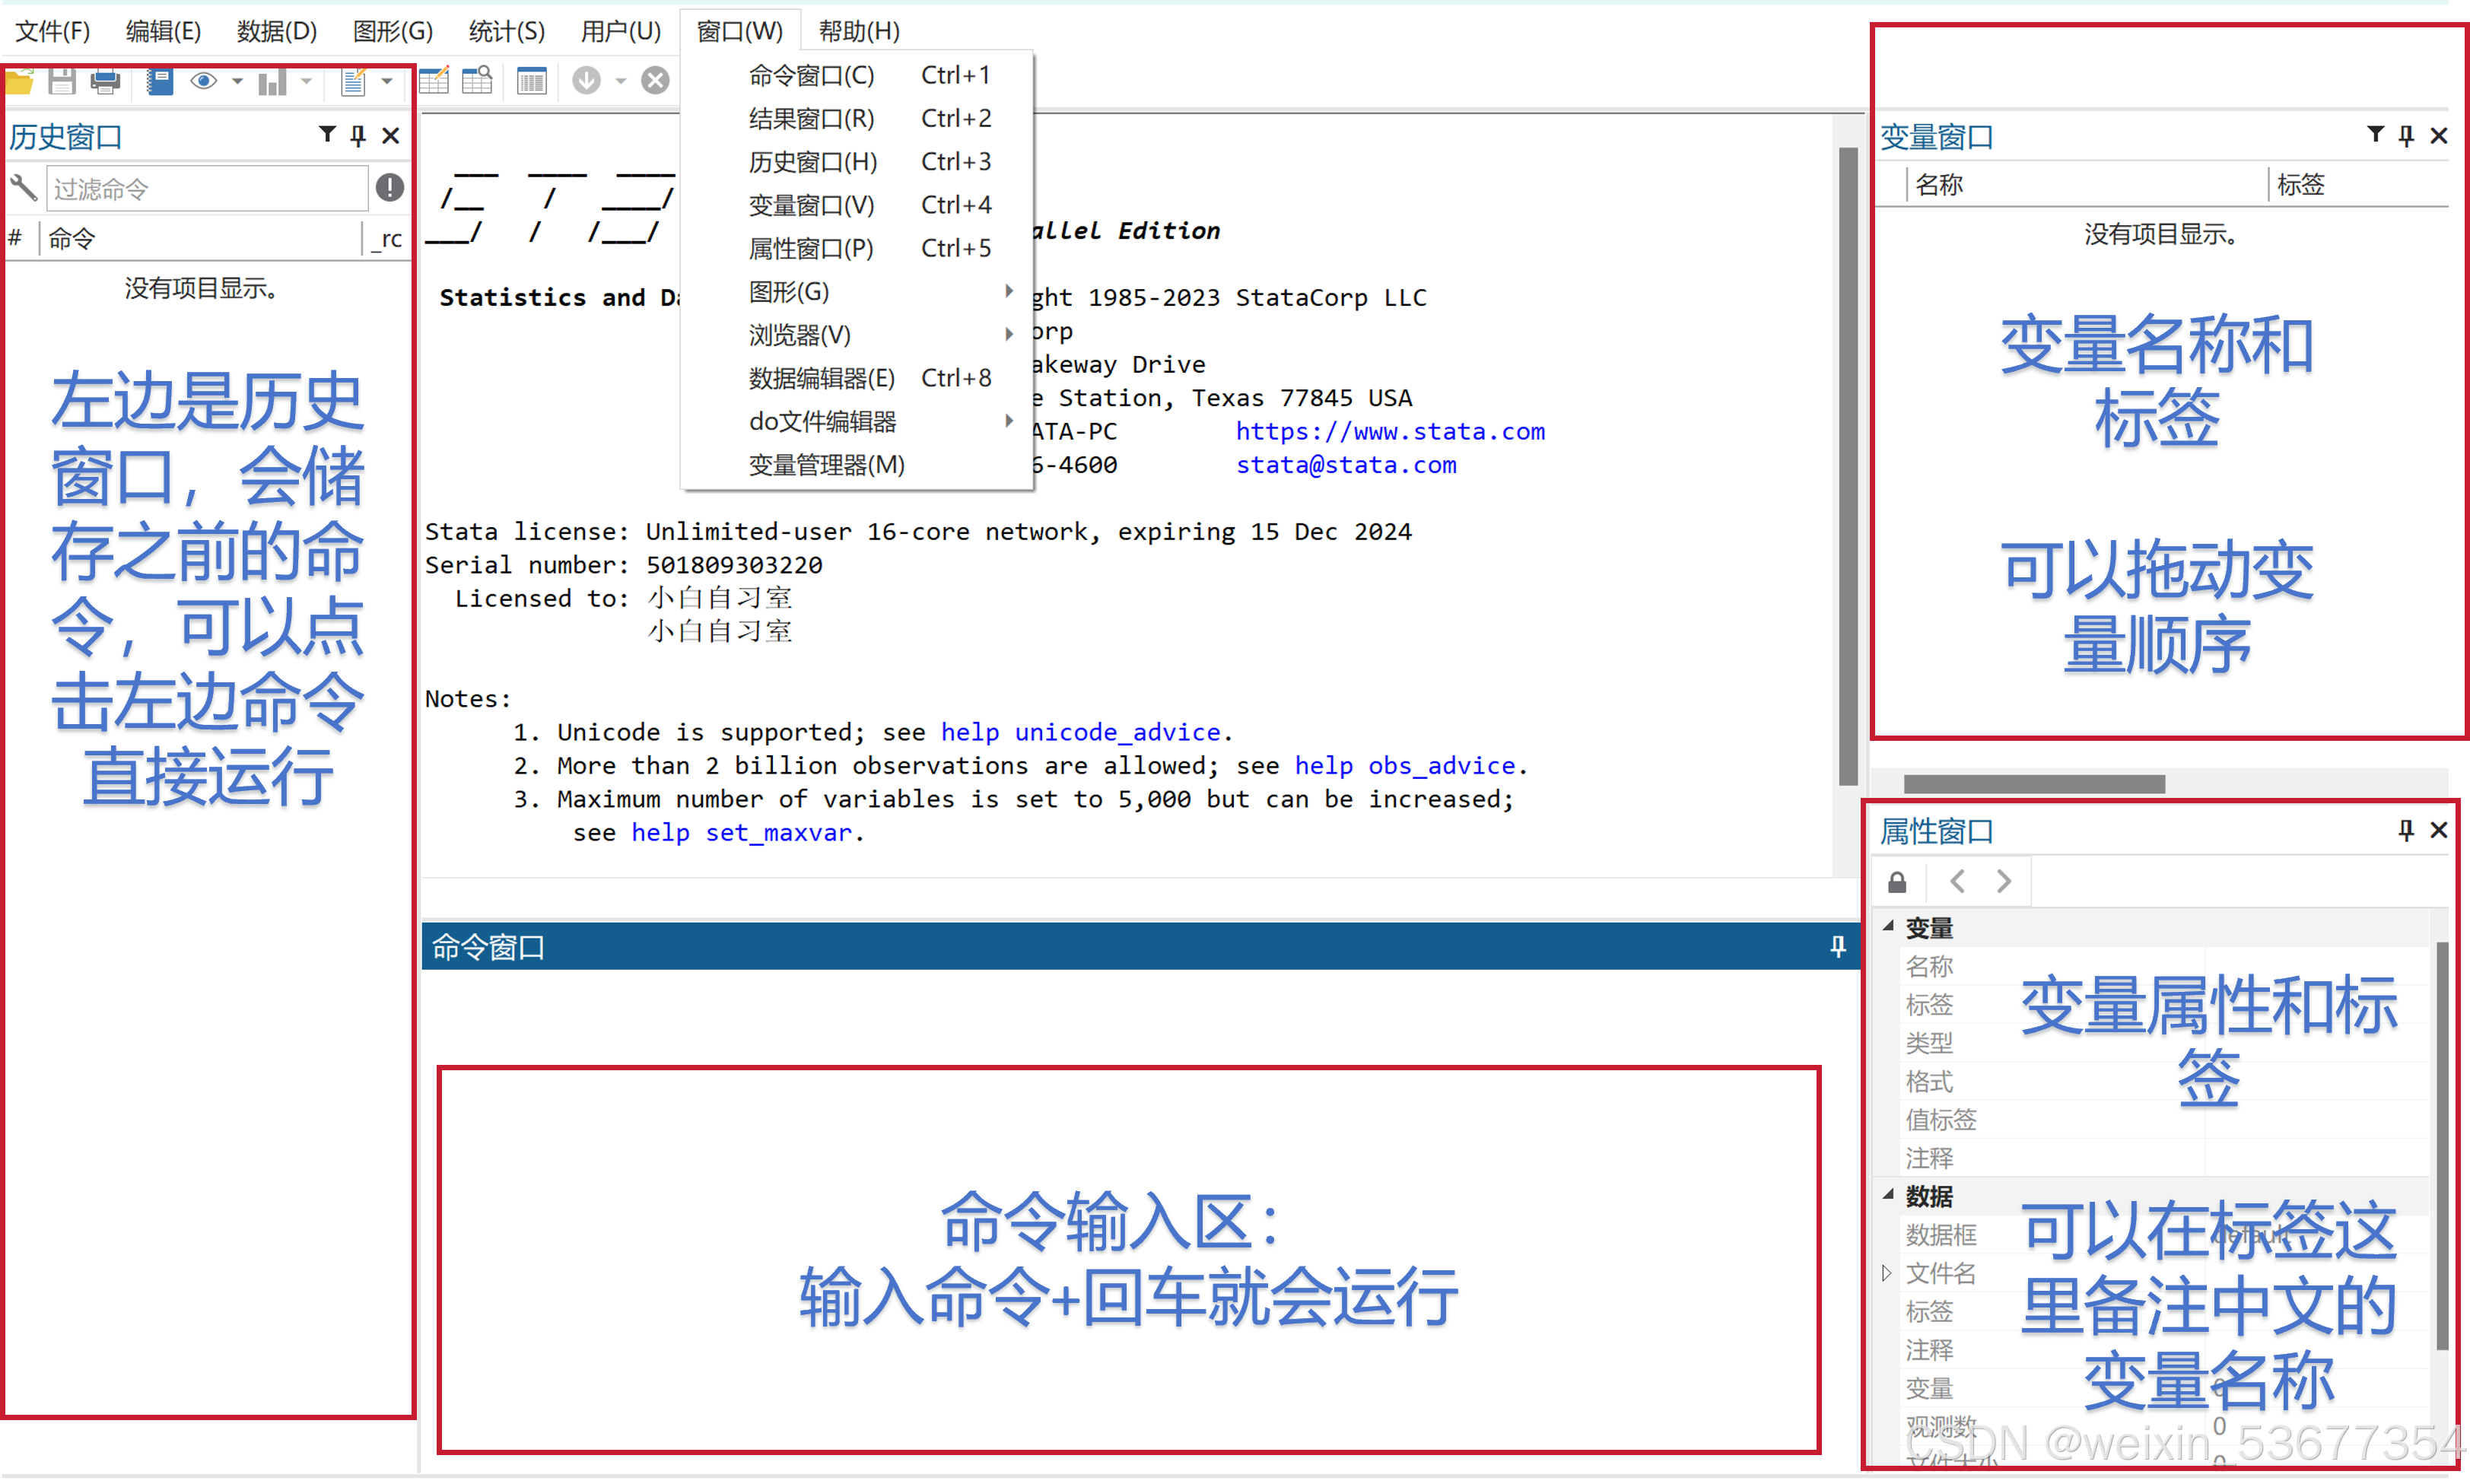Click the Break (X circle) toolbar icon
2470x1484 pixels.
point(655,81)
